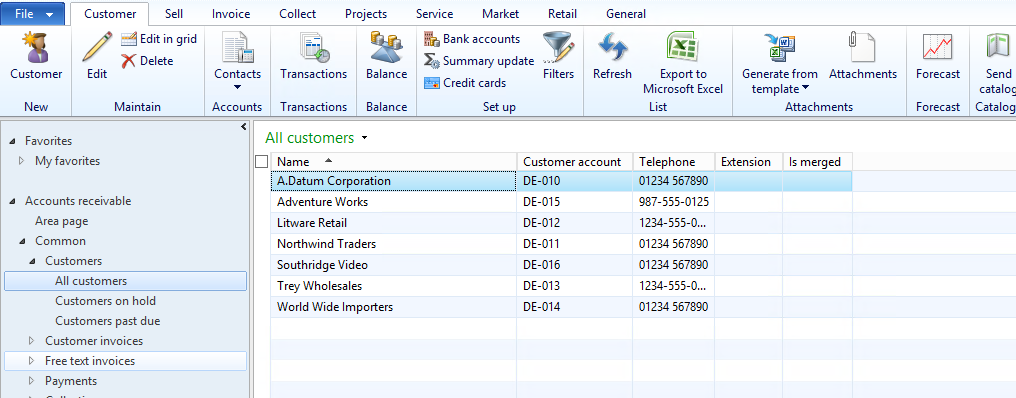The height and width of the screenshot is (398, 1016).
Task: Switch to the Customer ribbon tab
Action: (110, 14)
